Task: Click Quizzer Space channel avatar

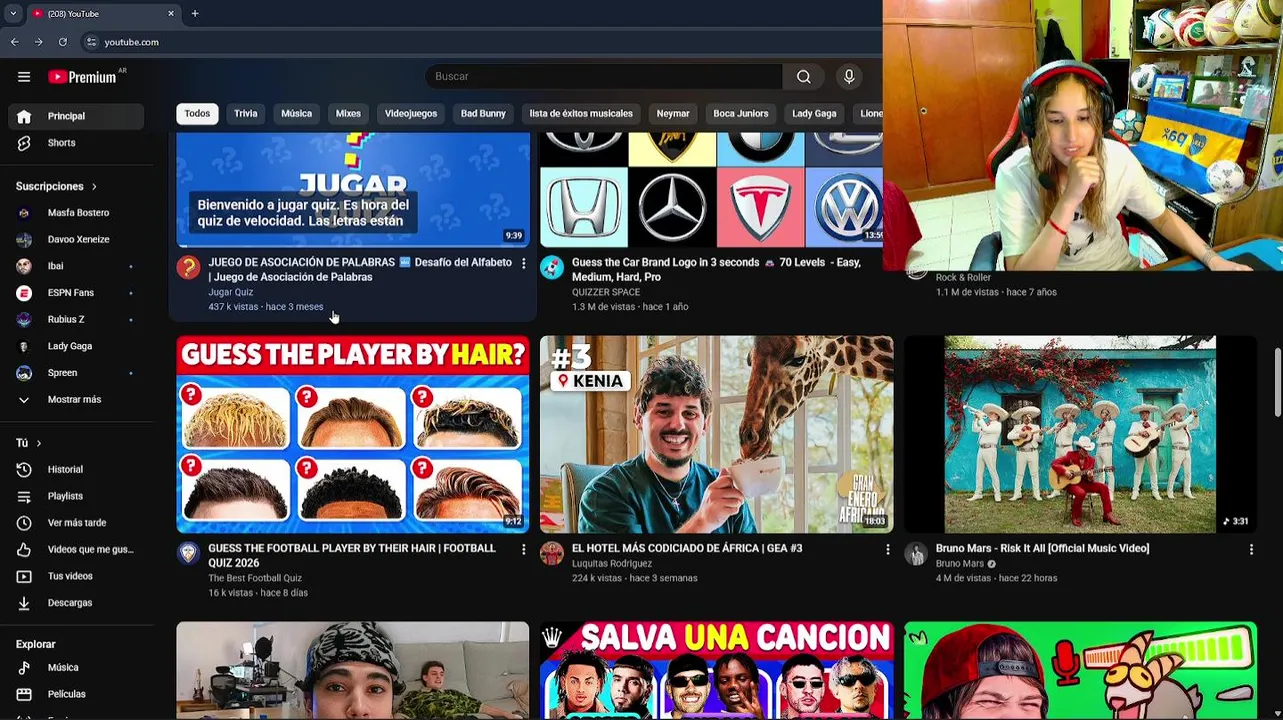Action: coord(552,267)
